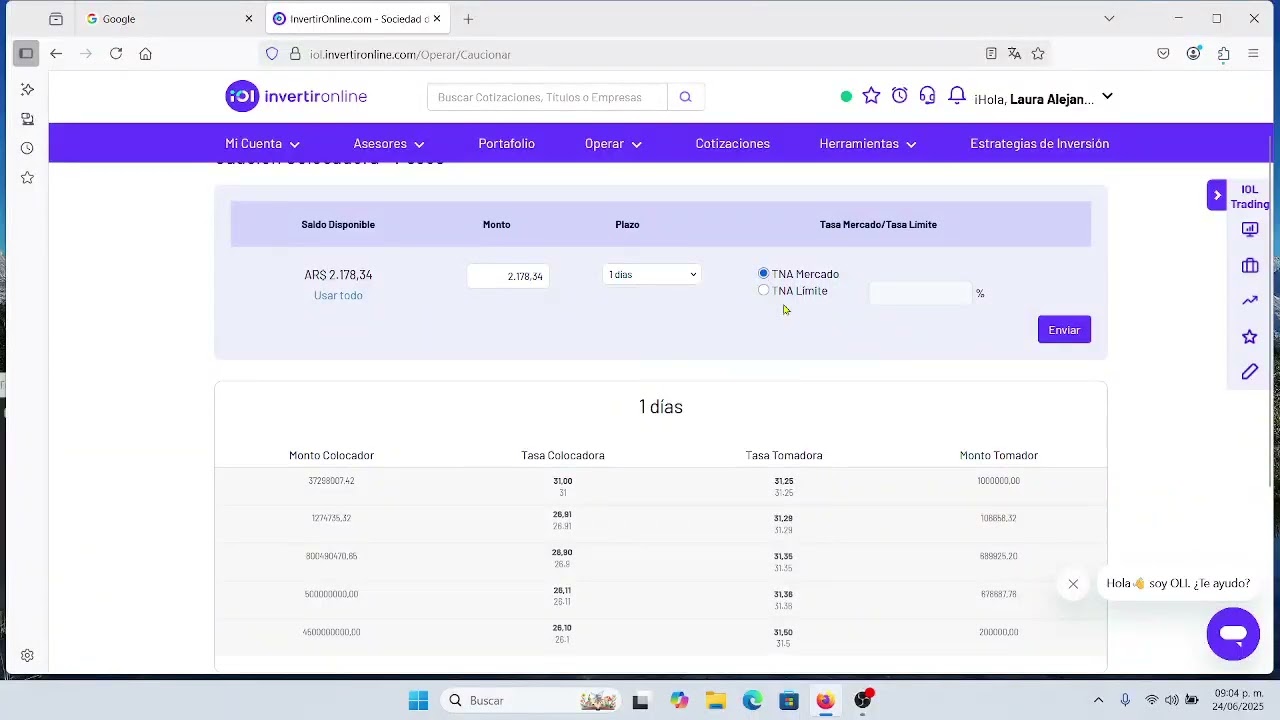Expand Operar menu
This screenshot has width=1280, height=720.
(614, 144)
